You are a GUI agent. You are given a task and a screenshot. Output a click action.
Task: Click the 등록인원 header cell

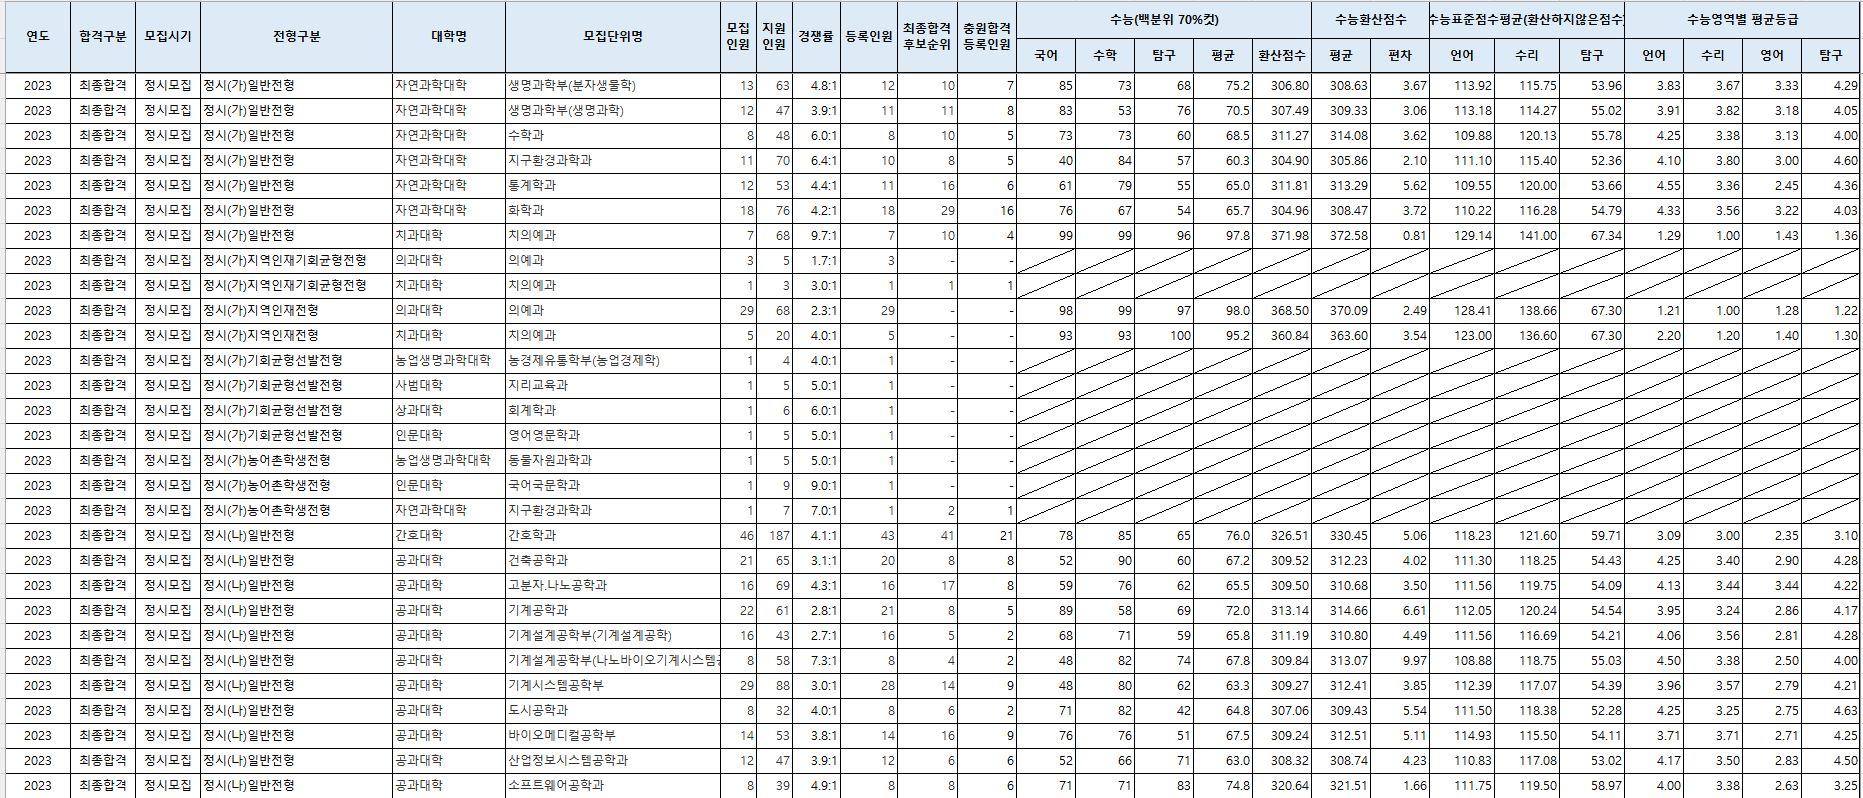tap(869, 36)
